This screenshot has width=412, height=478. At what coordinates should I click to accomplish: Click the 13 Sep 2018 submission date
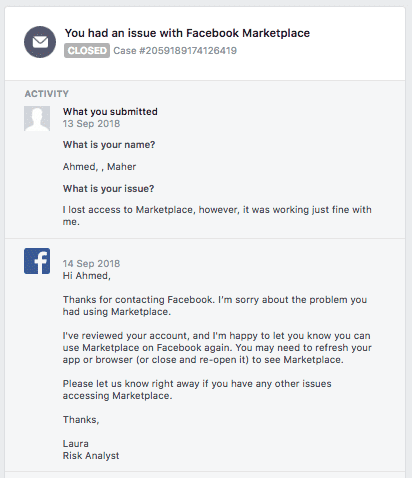point(91,124)
